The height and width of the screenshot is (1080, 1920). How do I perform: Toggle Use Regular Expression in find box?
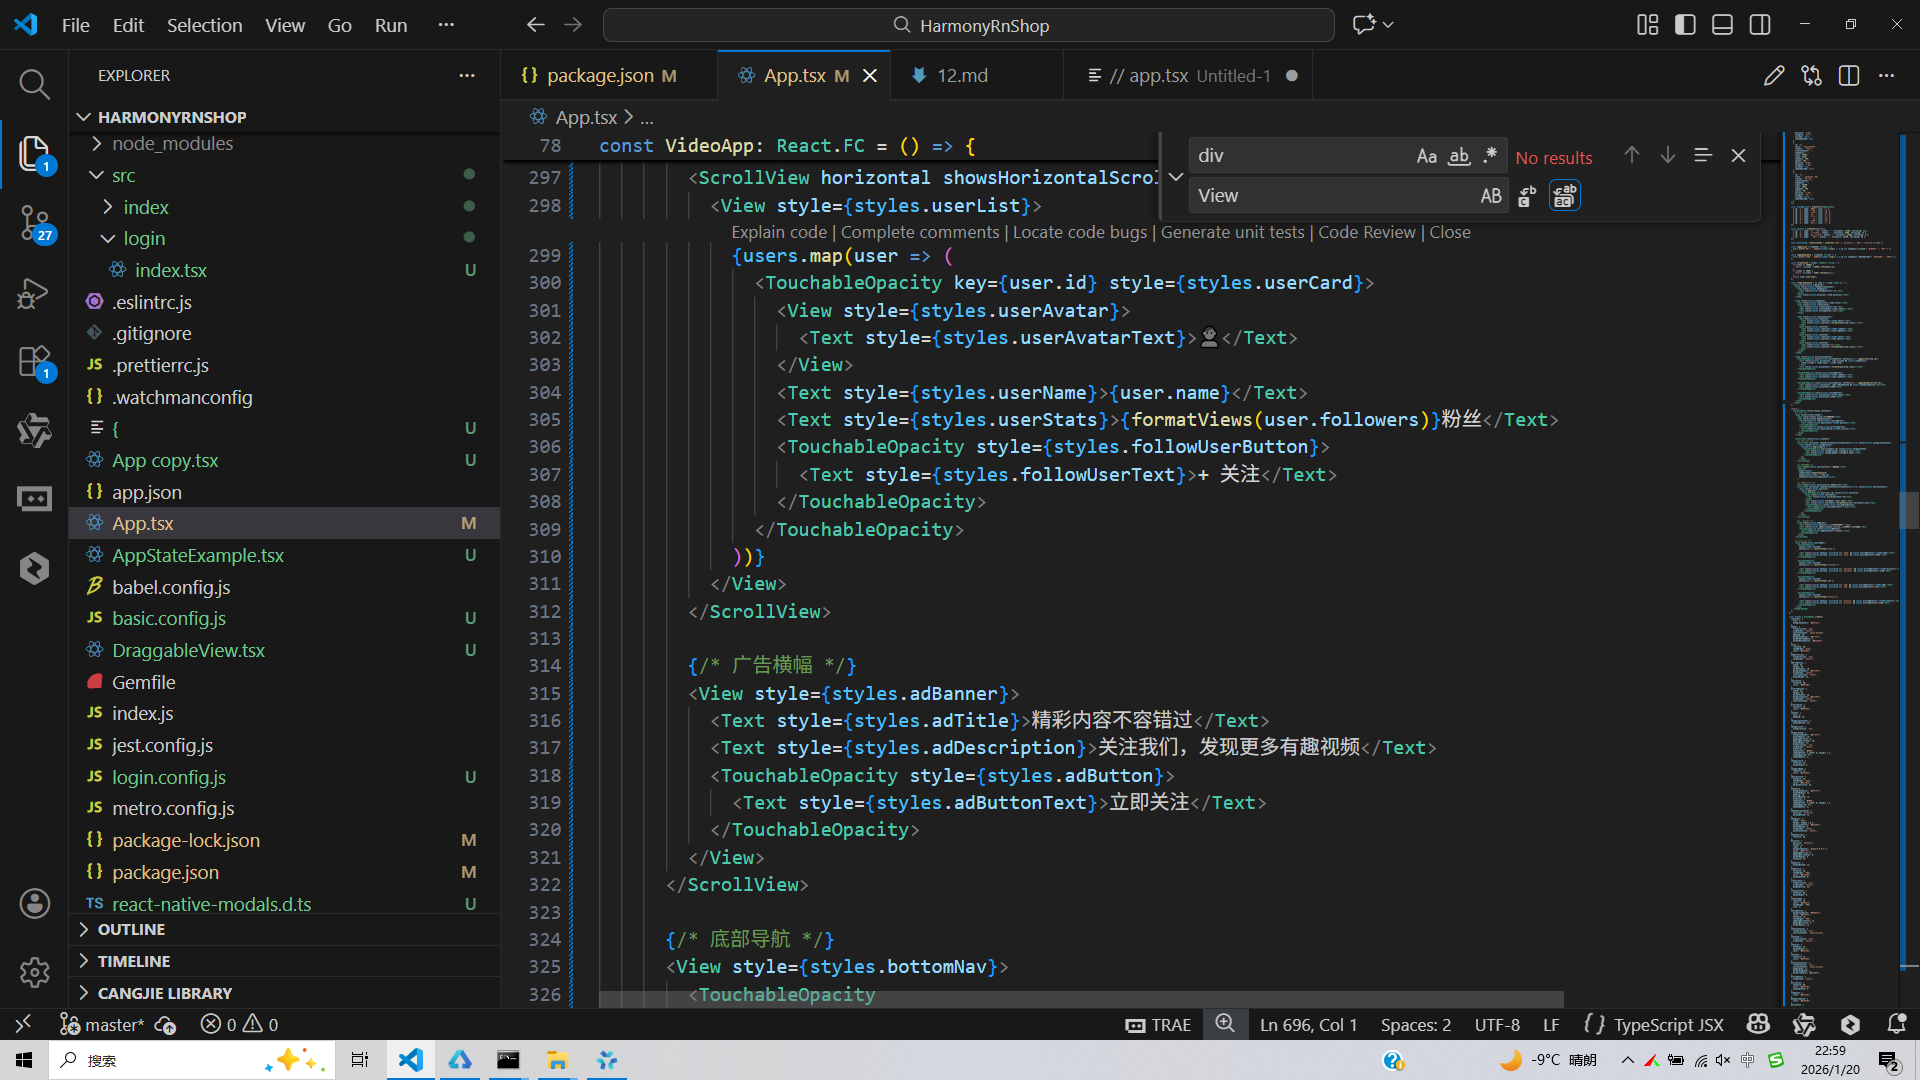click(x=1490, y=156)
